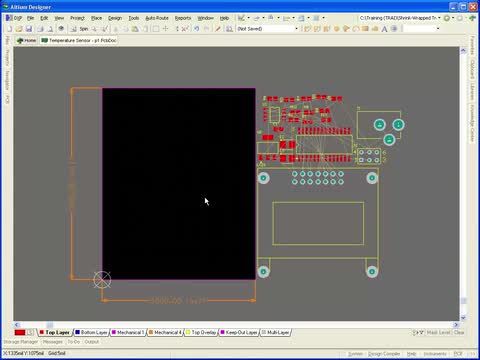480x360 pixels.
Task: Click the place polygon pour icon
Action: (x=375, y=29)
